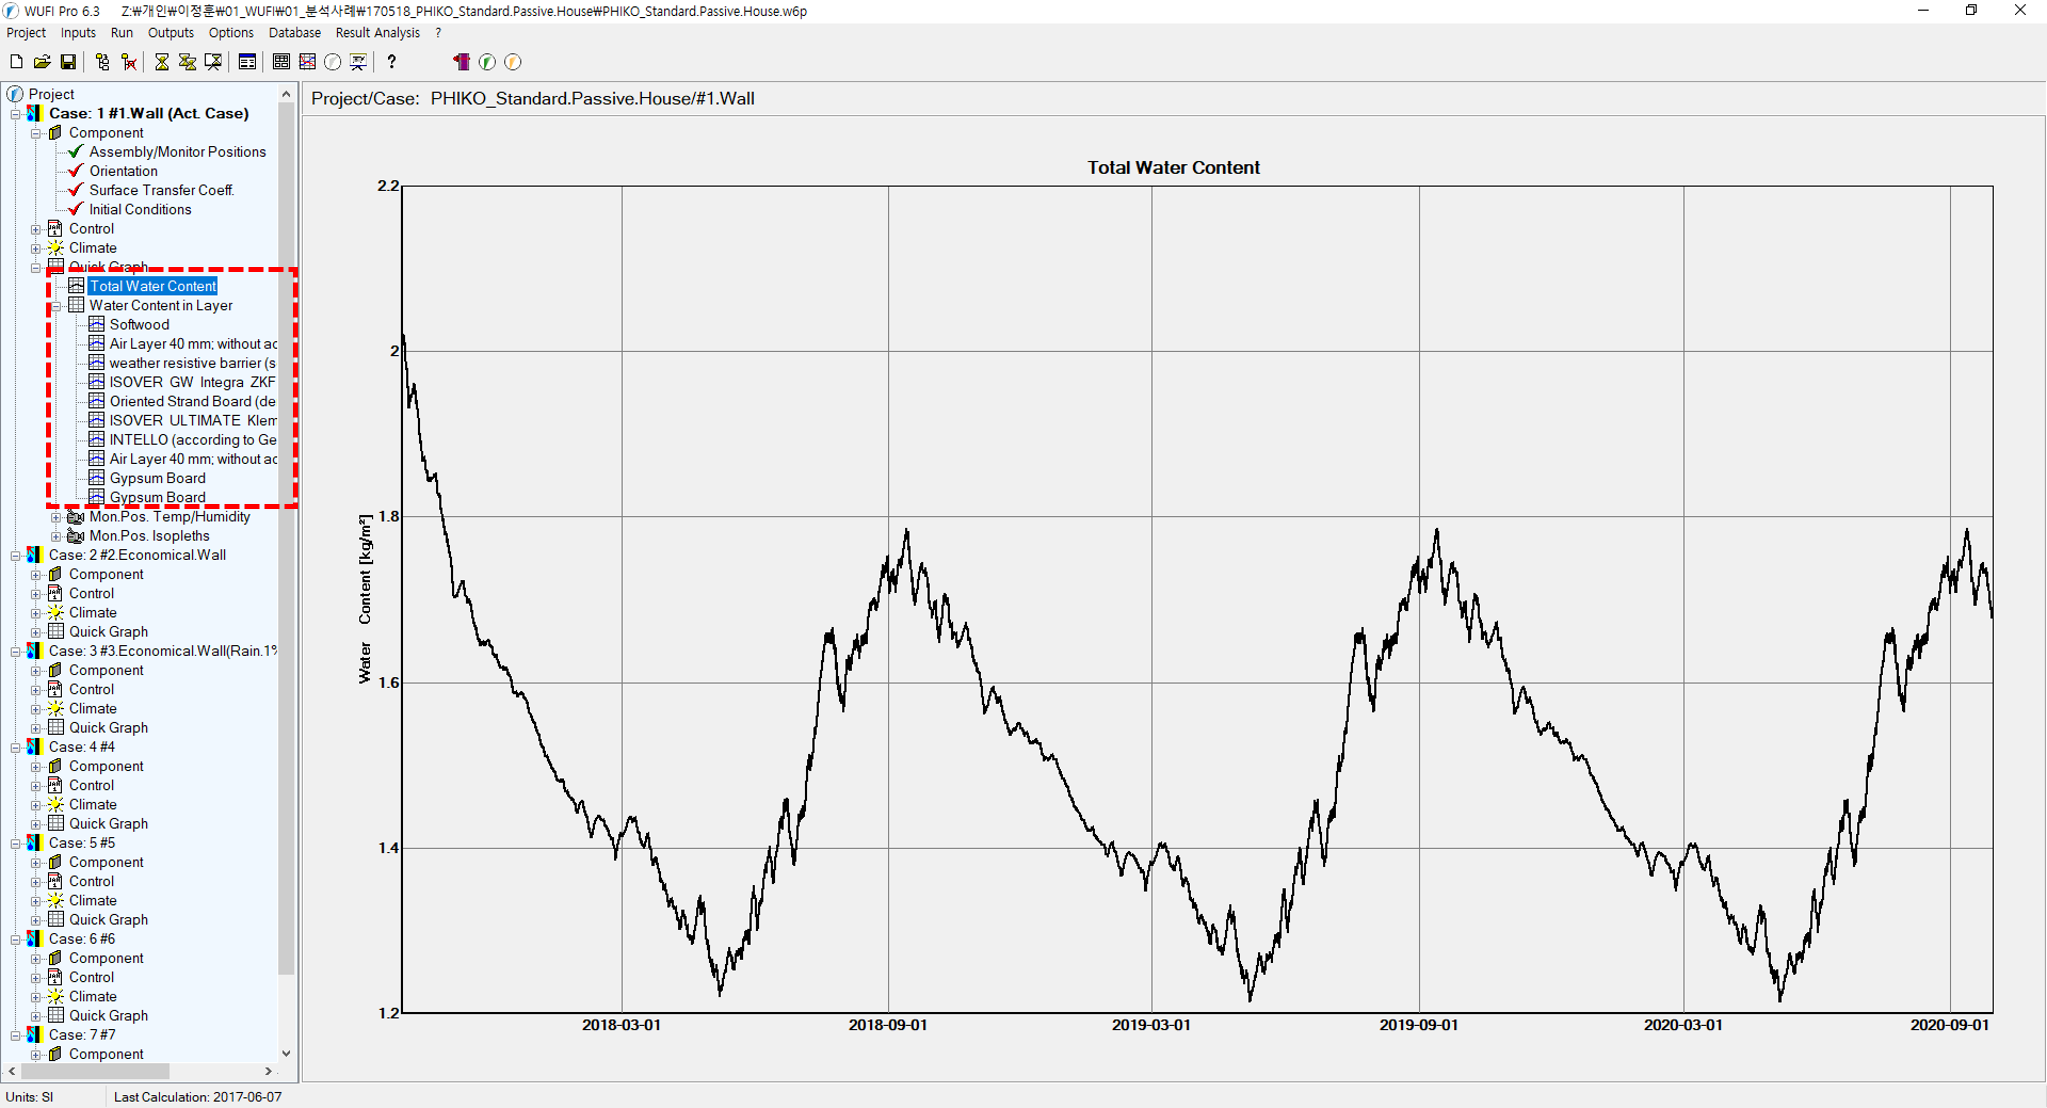Run calculation with the single hourglass icon
This screenshot has width=2047, height=1108.
(x=161, y=62)
